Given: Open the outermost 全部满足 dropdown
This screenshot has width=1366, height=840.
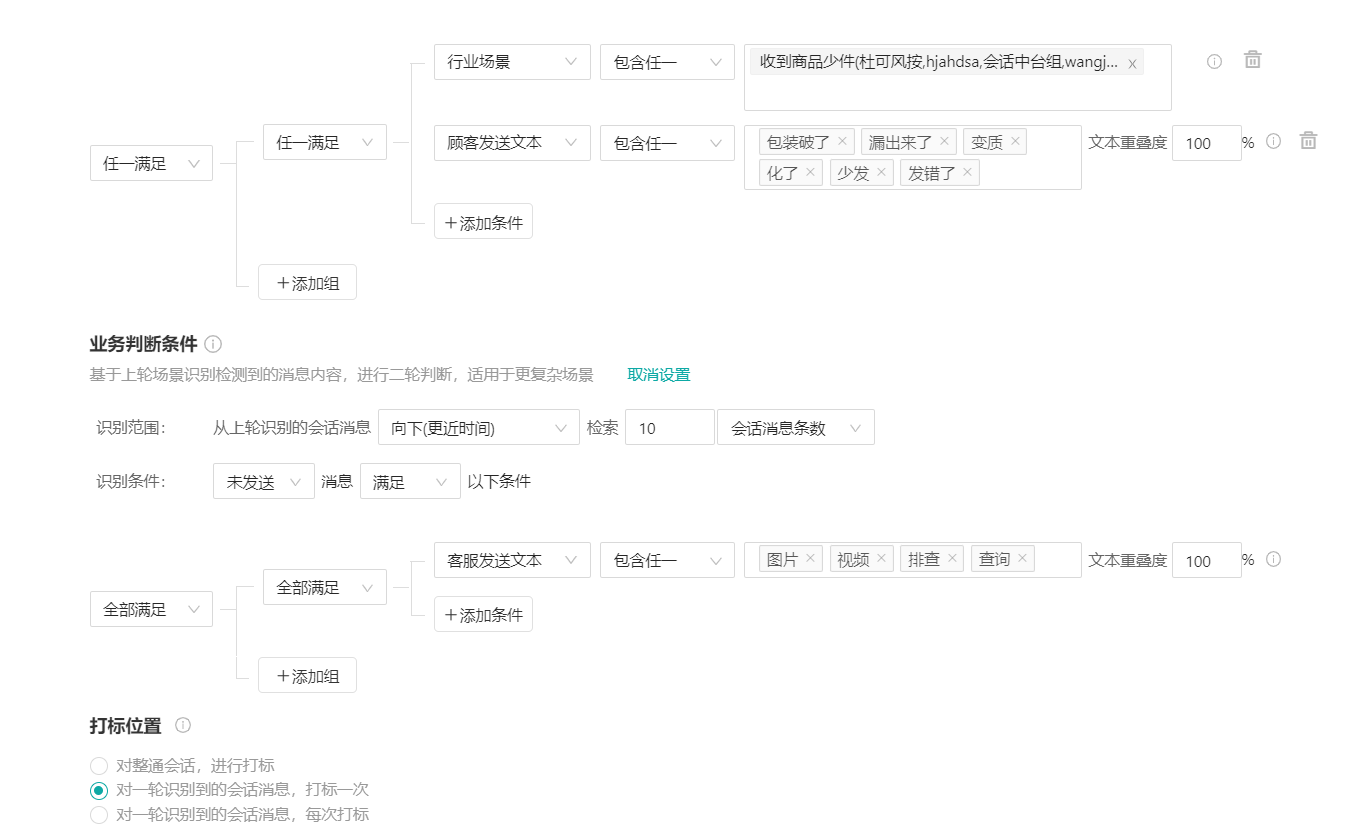Looking at the screenshot, I should (x=151, y=609).
